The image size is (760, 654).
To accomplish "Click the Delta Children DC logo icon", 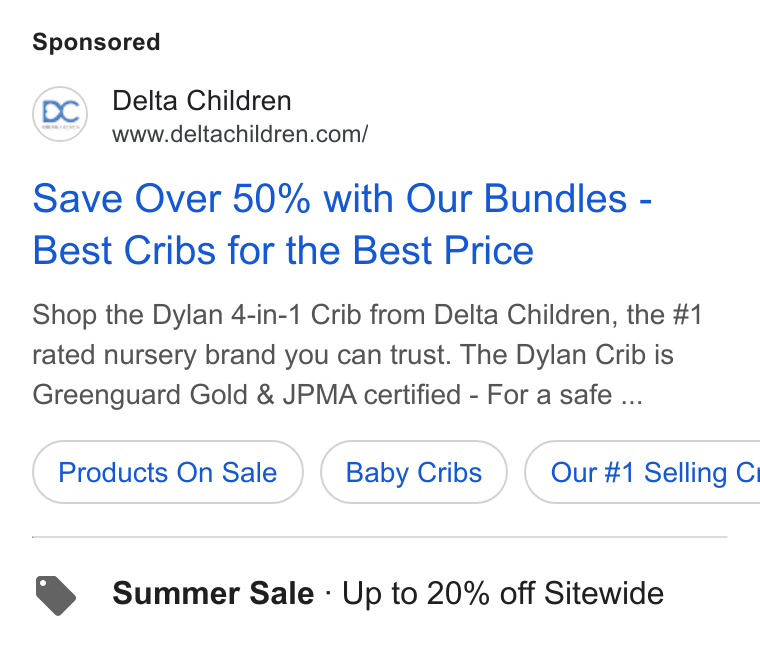I will point(60,114).
